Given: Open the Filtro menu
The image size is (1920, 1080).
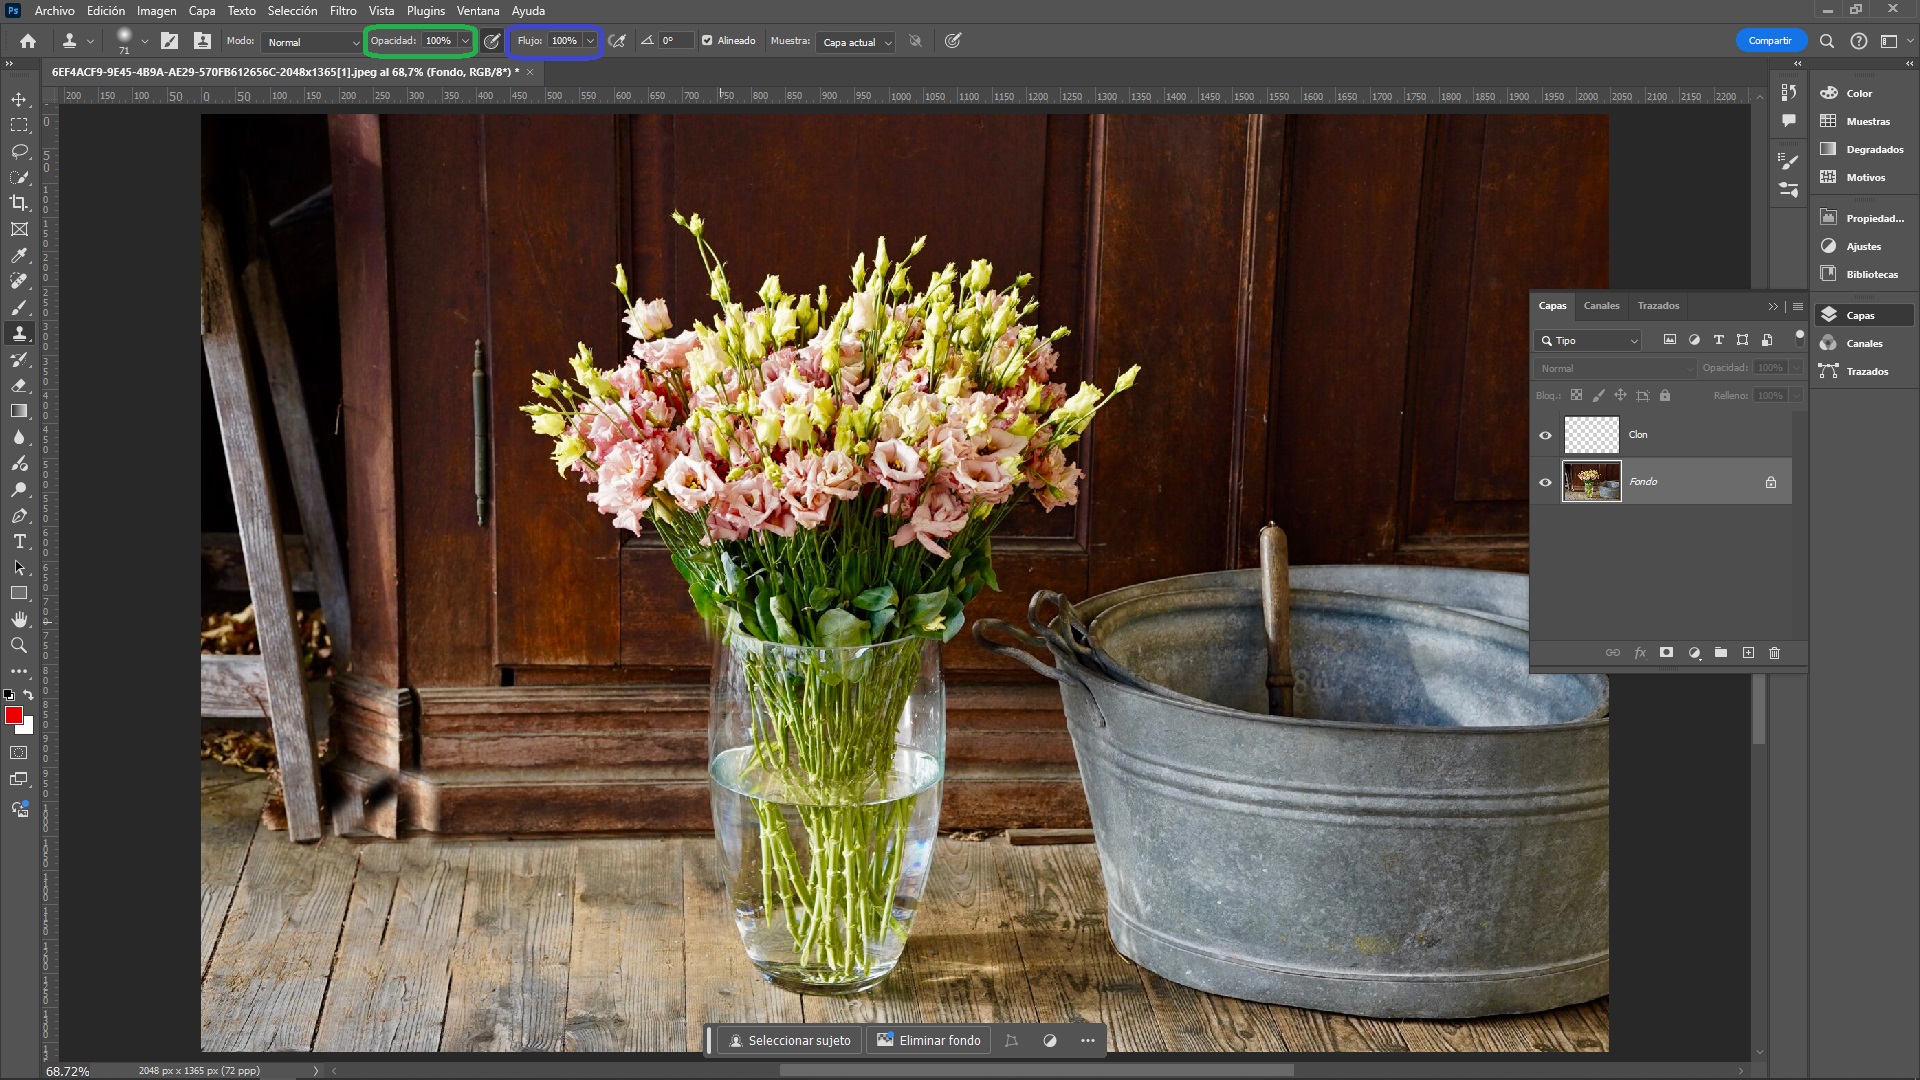Looking at the screenshot, I should [342, 11].
